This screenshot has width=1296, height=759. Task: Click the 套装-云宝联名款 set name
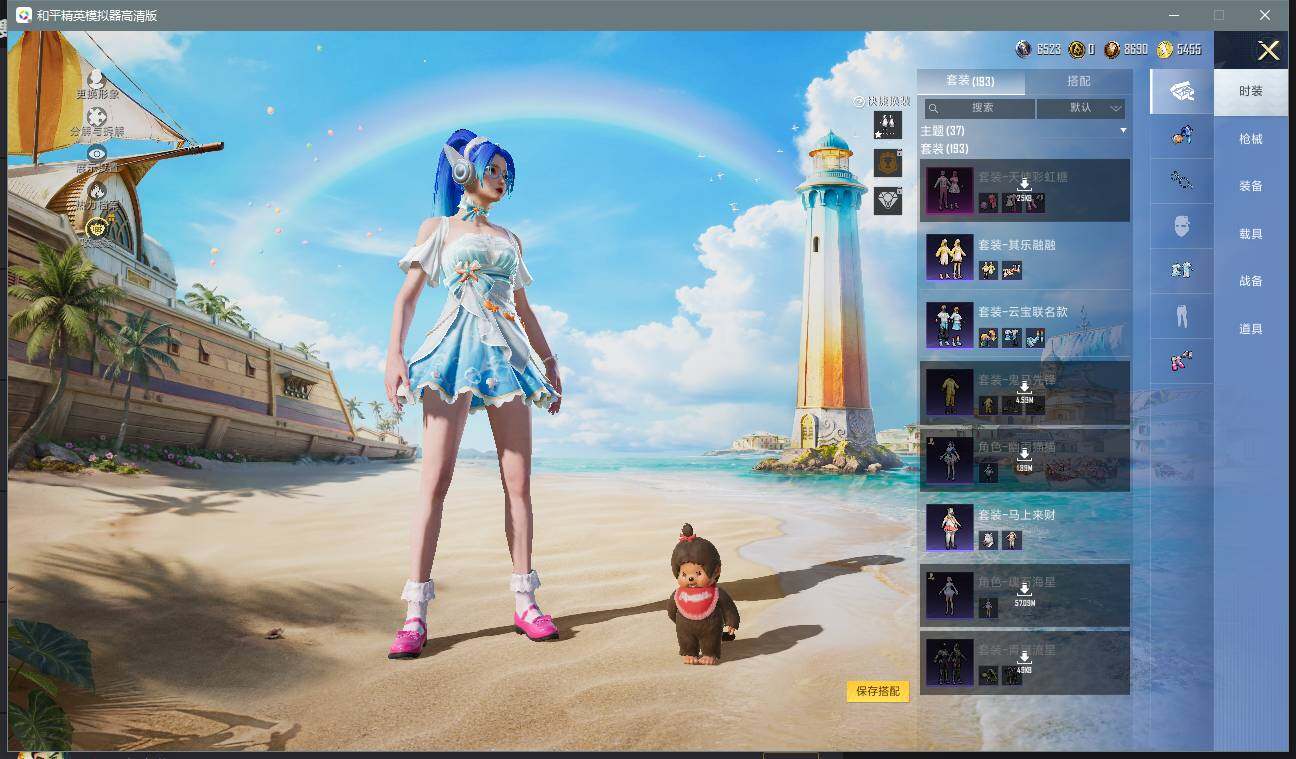pos(1023,312)
